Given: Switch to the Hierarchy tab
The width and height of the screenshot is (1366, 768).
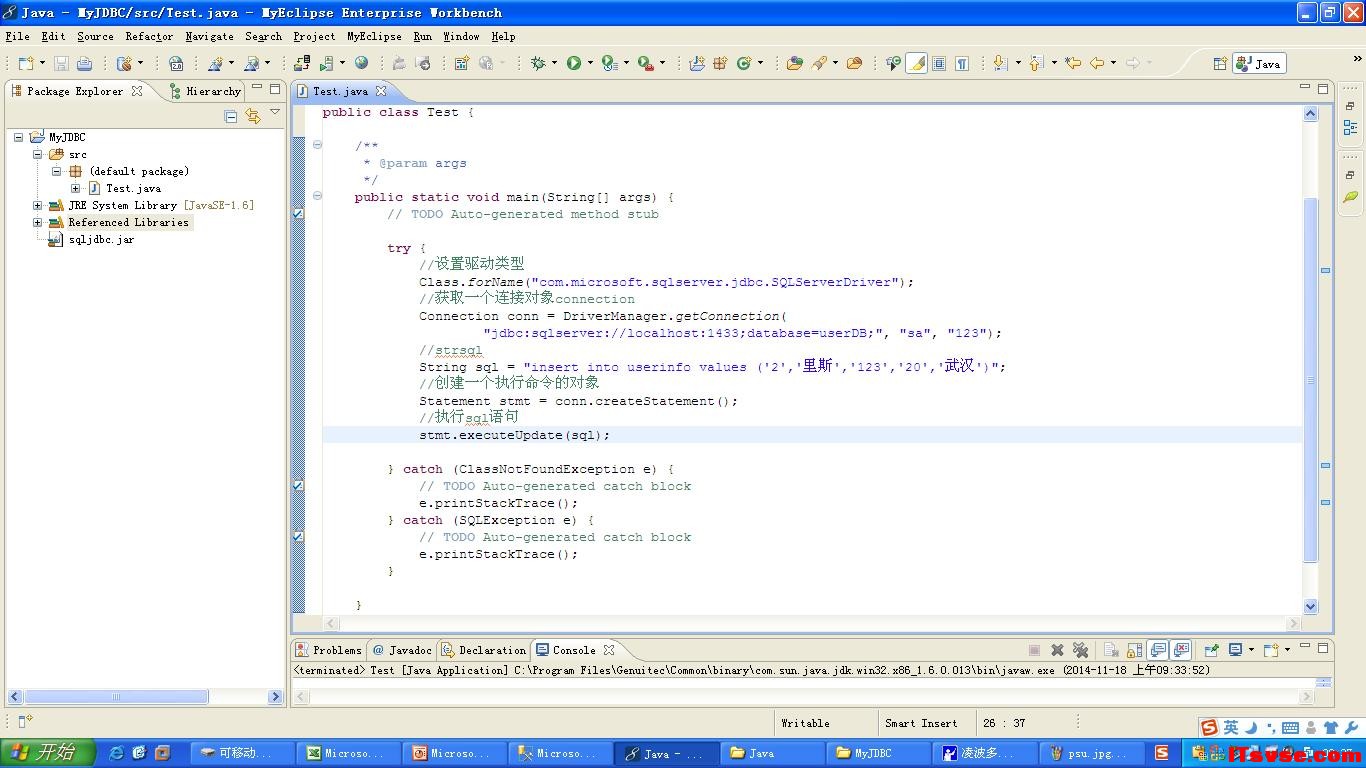Looking at the screenshot, I should tap(204, 91).
